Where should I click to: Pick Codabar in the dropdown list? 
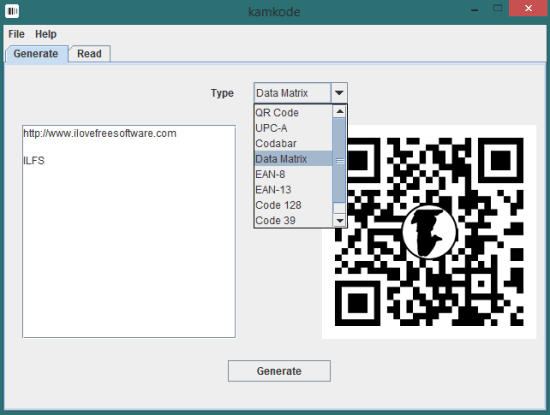coord(293,143)
